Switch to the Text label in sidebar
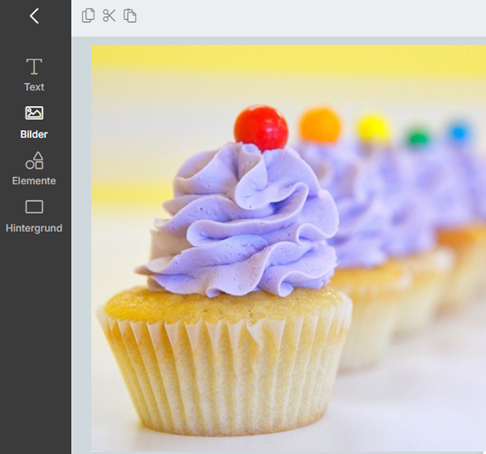Viewport: 486px width, 454px height. (x=34, y=87)
